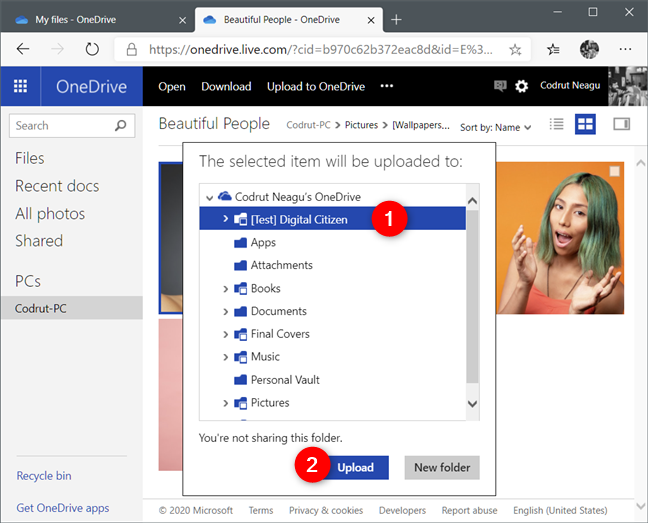The height and width of the screenshot is (523, 648).
Task: Expand the Pictures folder in tree
Action: pyautogui.click(x=225, y=403)
